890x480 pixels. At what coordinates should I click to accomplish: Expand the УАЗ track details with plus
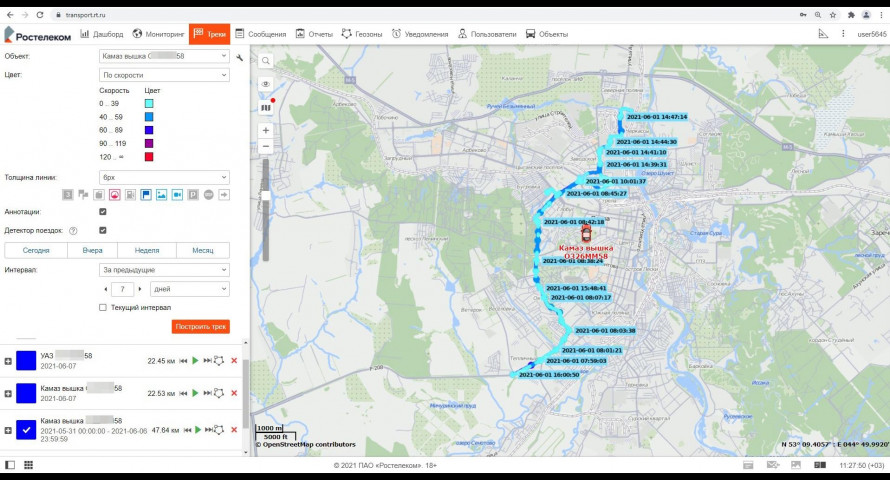point(8,361)
